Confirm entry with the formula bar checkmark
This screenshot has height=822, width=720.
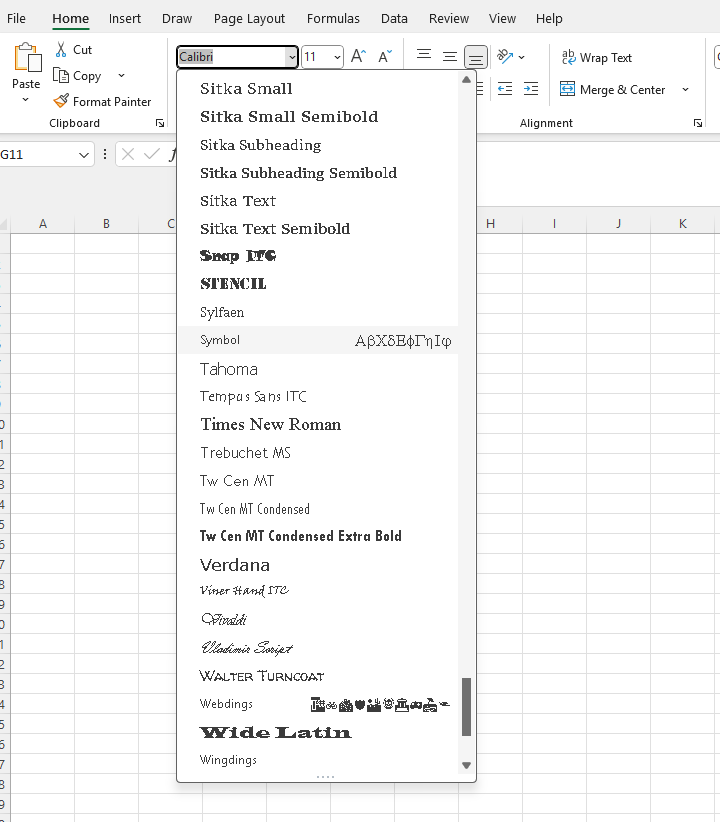pos(152,154)
